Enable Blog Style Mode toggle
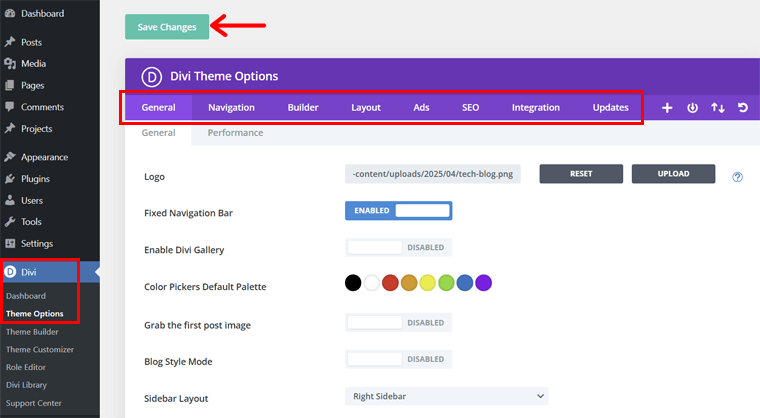The width and height of the screenshot is (760, 418). (x=398, y=359)
